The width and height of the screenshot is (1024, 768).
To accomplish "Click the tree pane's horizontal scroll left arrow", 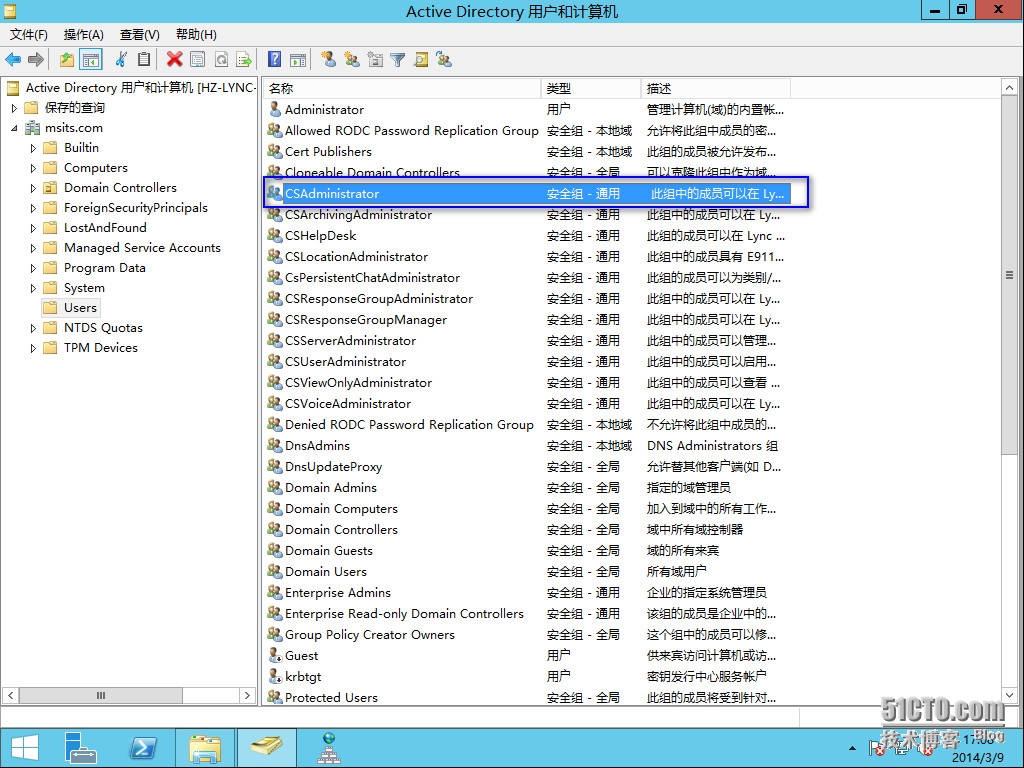I will 10,696.
